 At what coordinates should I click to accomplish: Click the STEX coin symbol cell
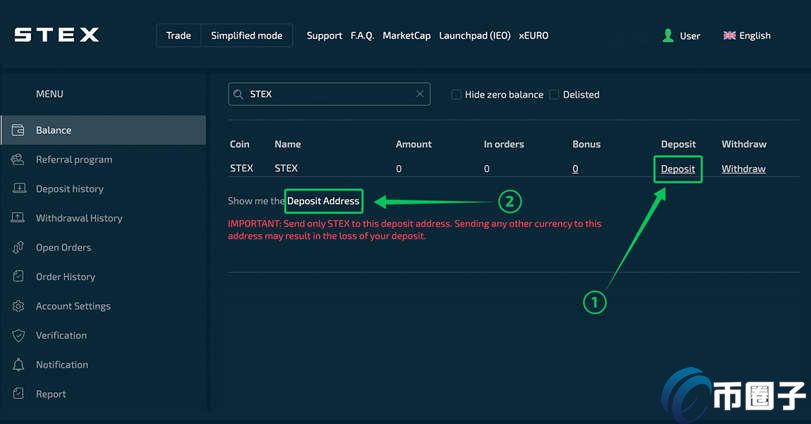pyautogui.click(x=242, y=168)
